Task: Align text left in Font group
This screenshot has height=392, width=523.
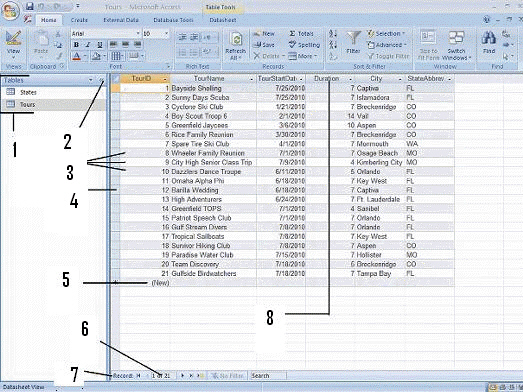Action: coord(113,44)
